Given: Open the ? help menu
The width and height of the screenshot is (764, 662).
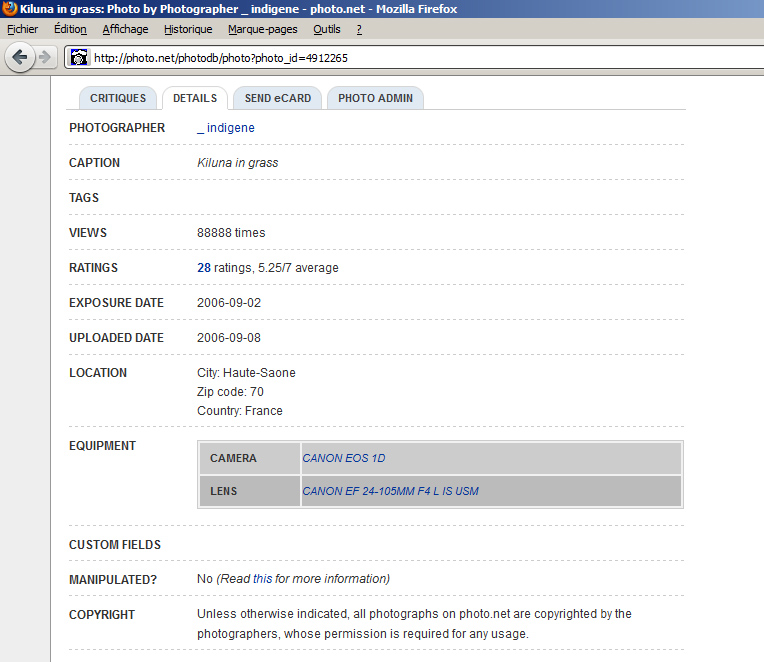Looking at the screenshot, I should click(359, 29).
